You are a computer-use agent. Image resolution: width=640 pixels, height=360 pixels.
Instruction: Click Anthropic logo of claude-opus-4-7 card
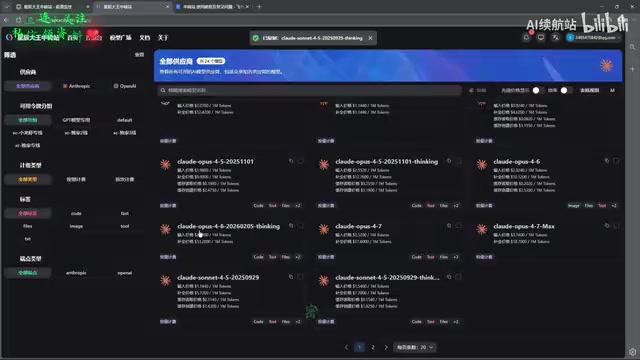(x=324, y=229)
